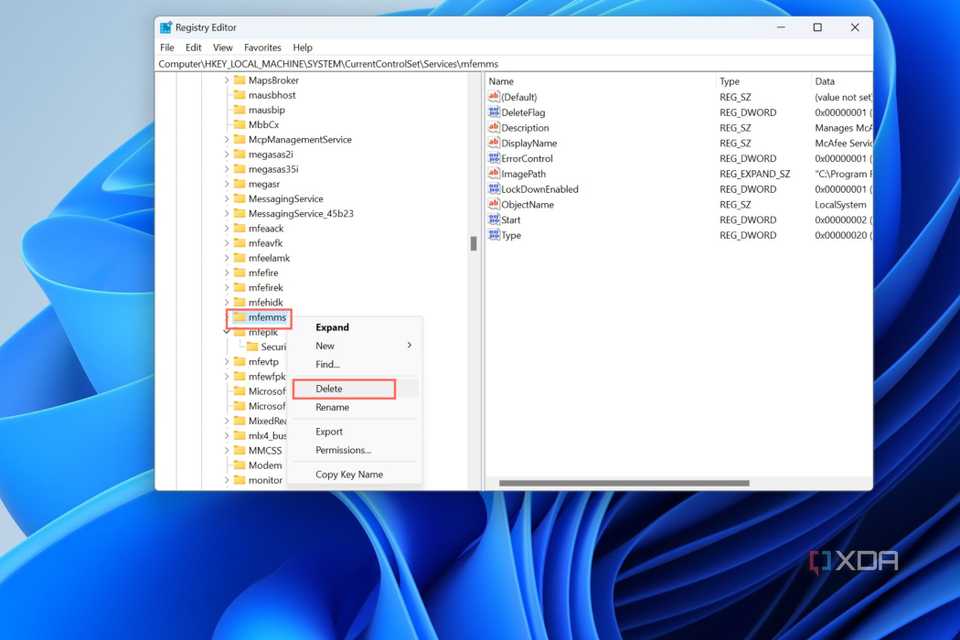Choose Find... in the context menu
The image size is (960, 640).
pyautogui.click(x=355, y=364)
